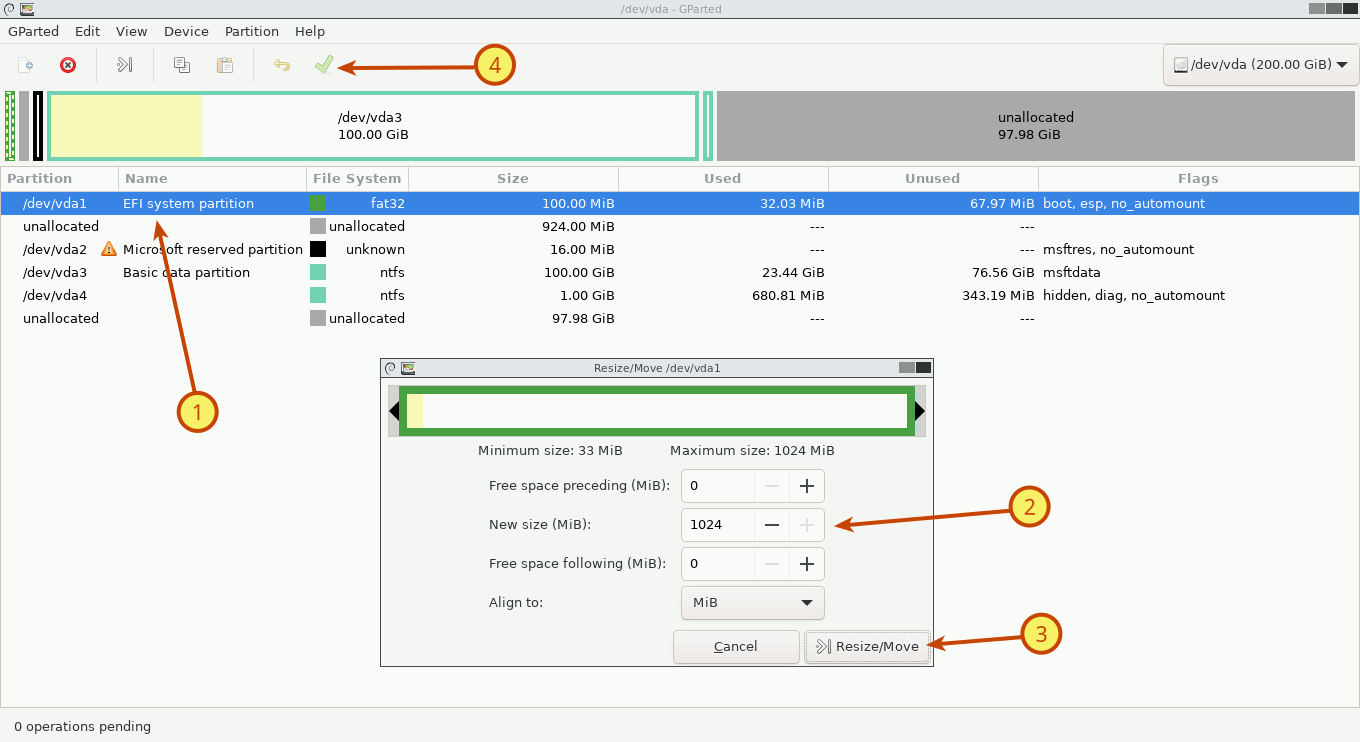Click the Resize/Move toolbar icon
The height and width of the screenshot is (742, 1360).
tap(125, 65)
